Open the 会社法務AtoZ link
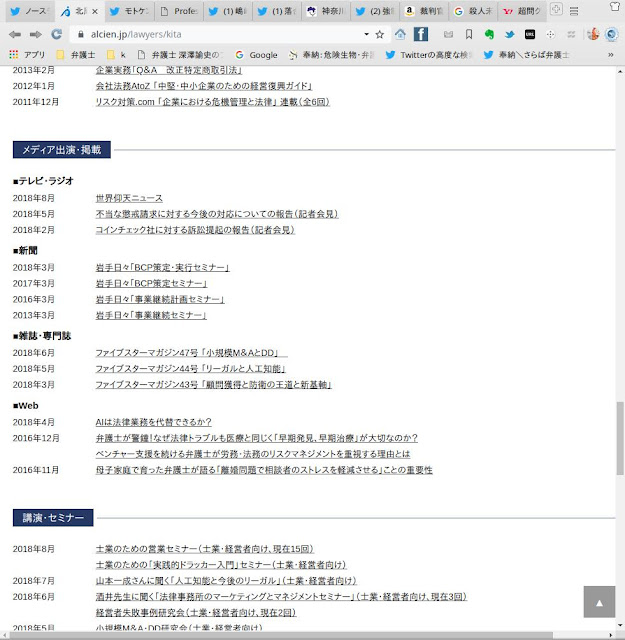The image size is (625, 640). pos(204,86)
